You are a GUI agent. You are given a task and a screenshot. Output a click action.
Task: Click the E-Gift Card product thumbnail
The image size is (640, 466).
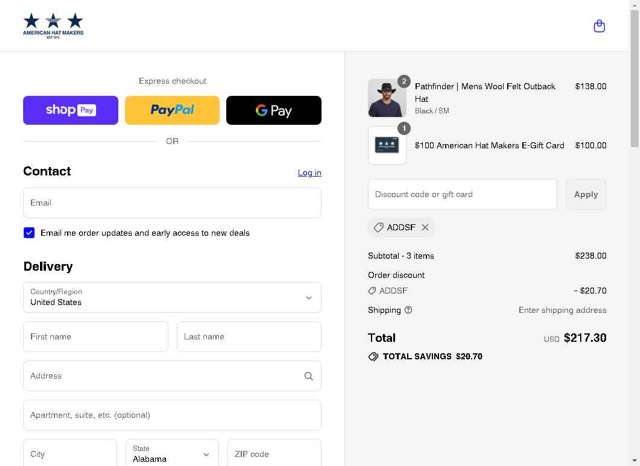tap(387, 145)
